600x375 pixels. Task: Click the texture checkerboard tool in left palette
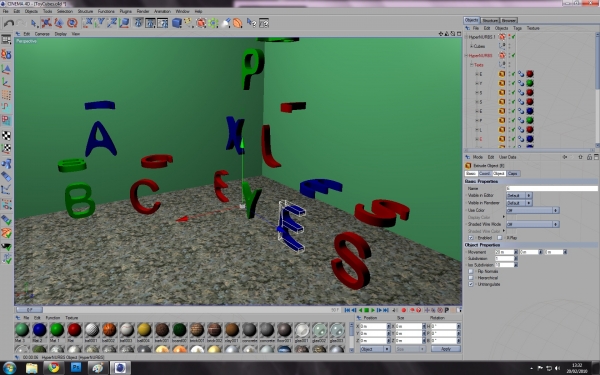tap(6, 135)
